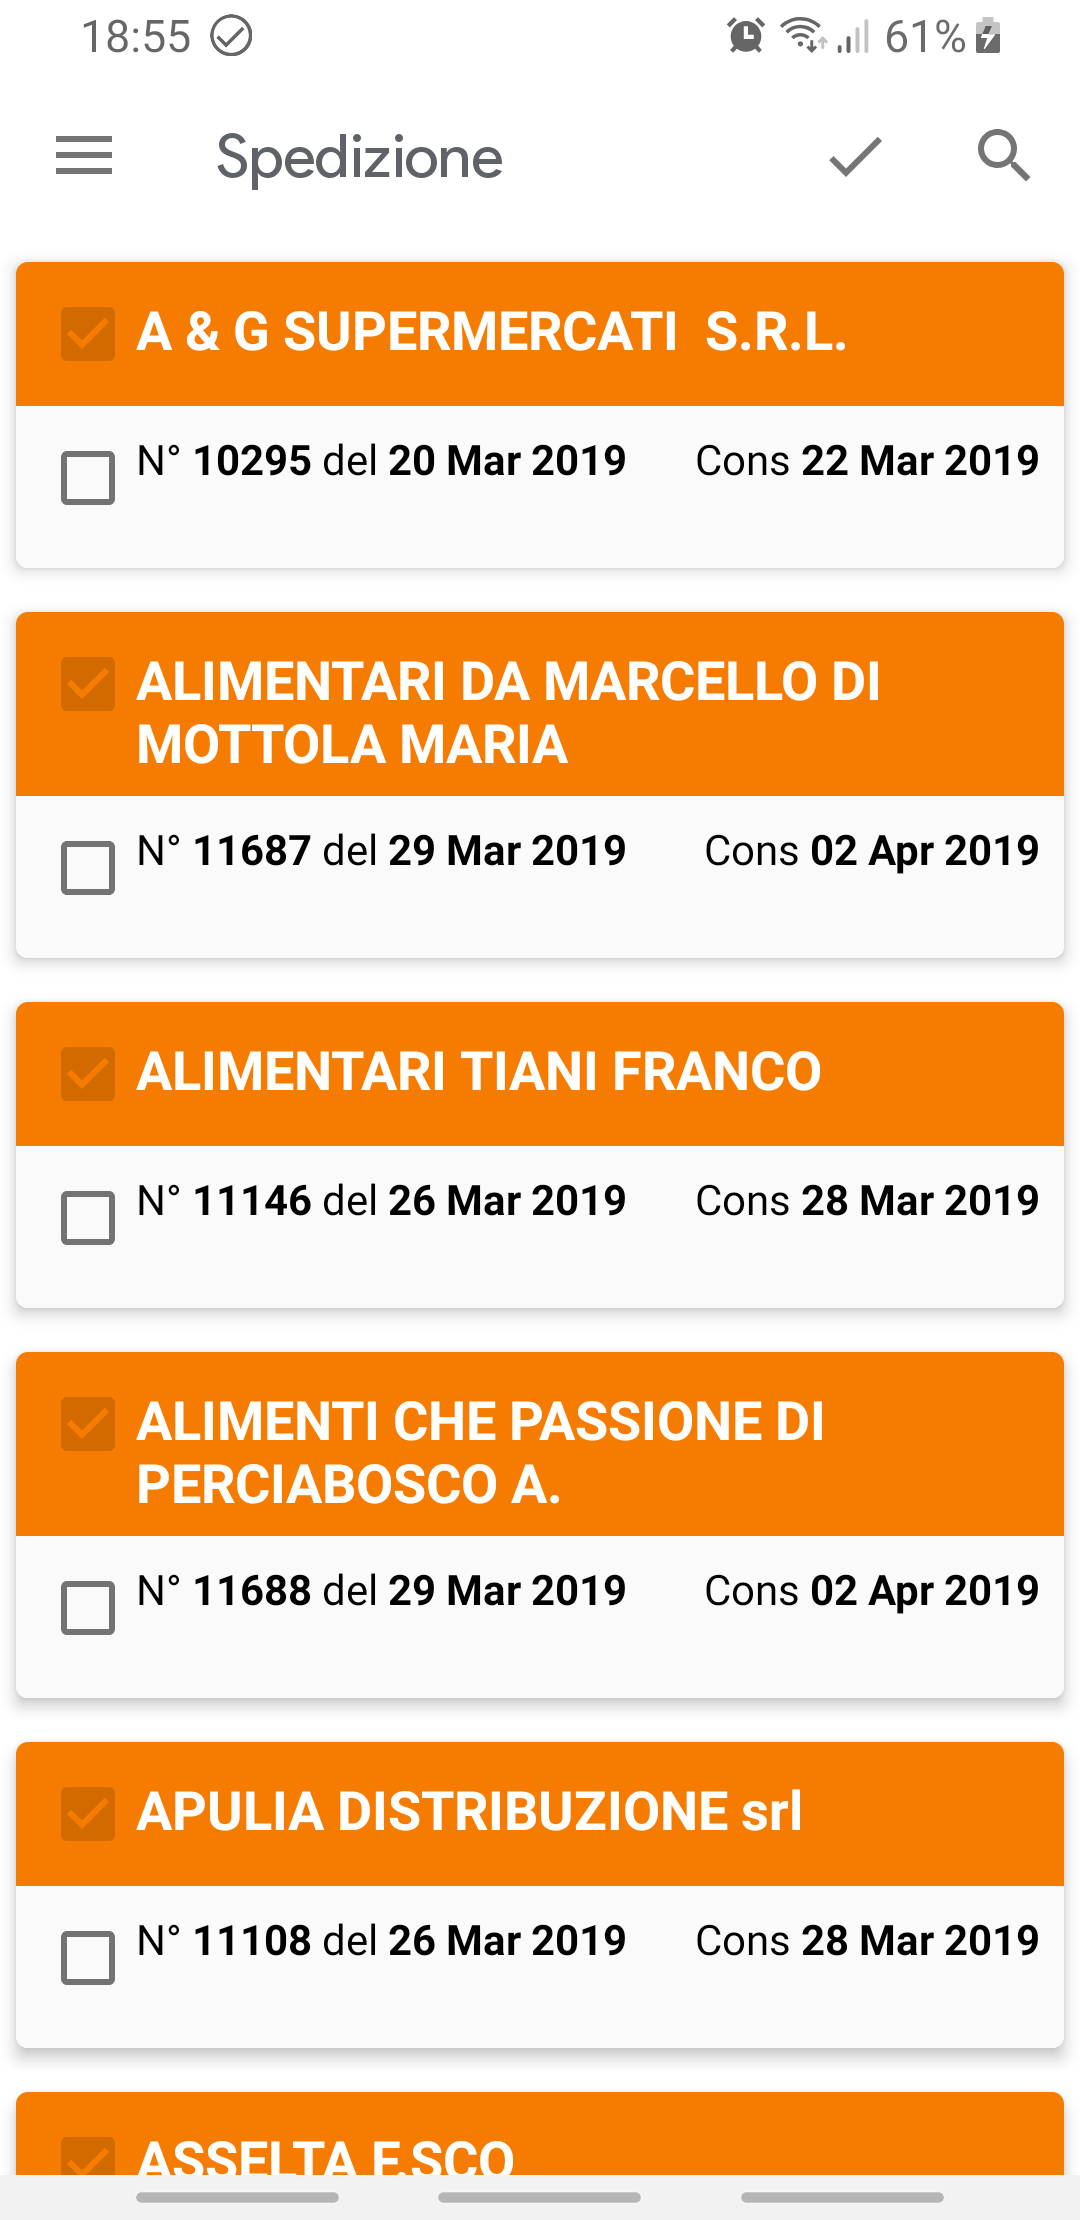1080x2220 pixels.
Task: Tap the Wi-Fi signal status icon
Action: (x=803, y=35)
